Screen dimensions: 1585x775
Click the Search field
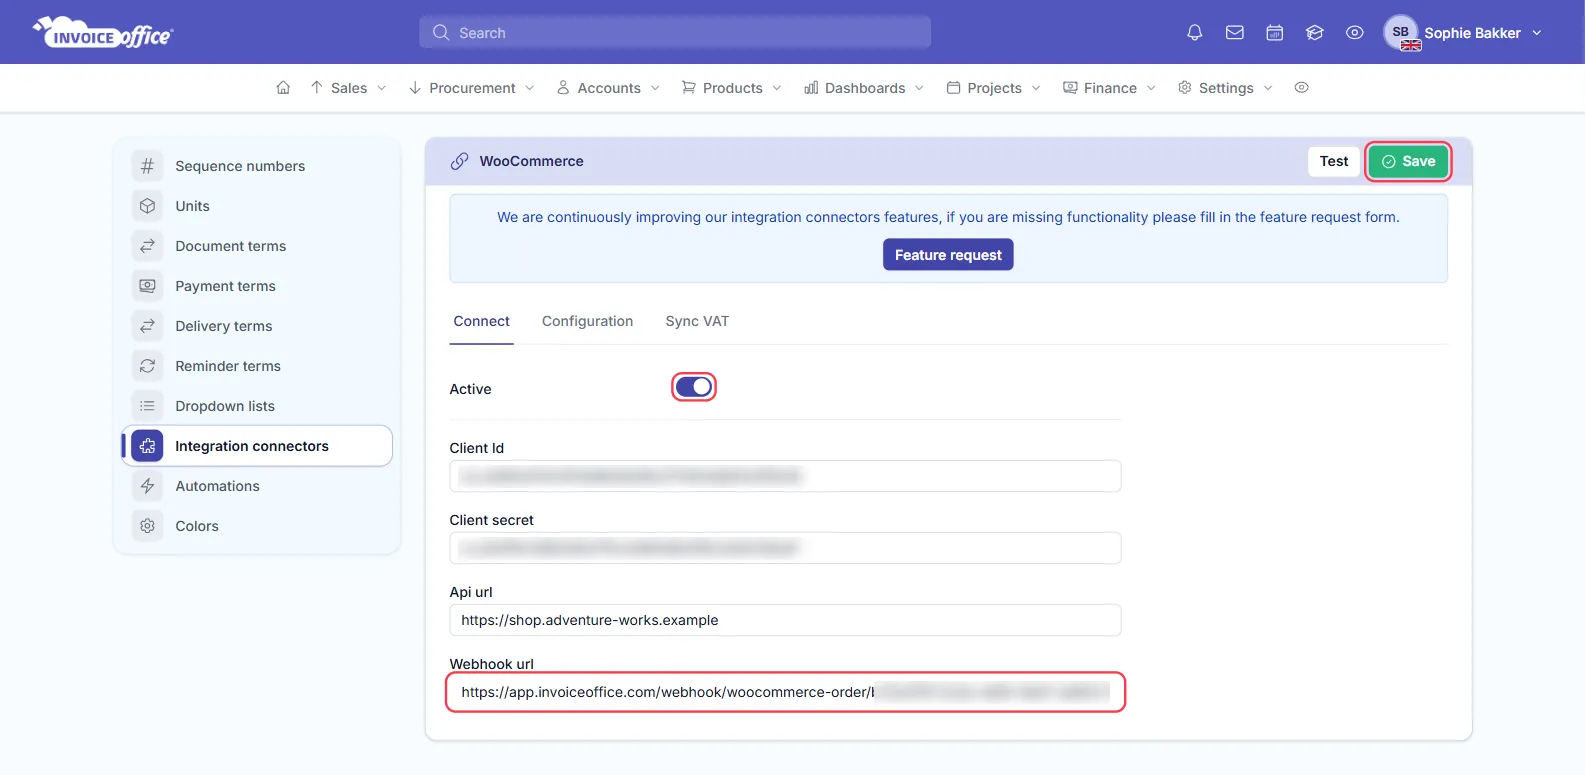tap(675, 33)
